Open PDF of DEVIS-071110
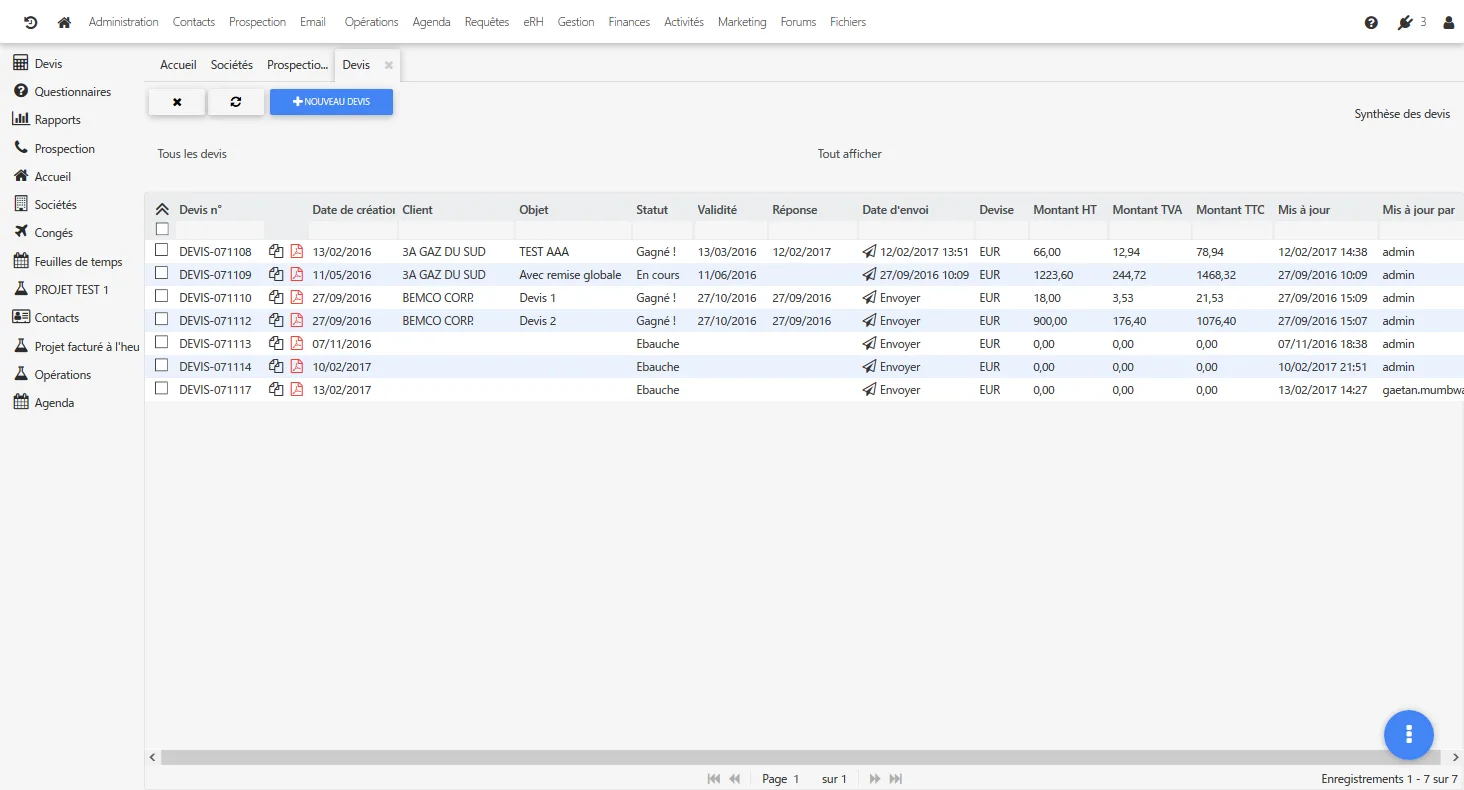This screenshot has width=1464, height=790. coord(297,298)
